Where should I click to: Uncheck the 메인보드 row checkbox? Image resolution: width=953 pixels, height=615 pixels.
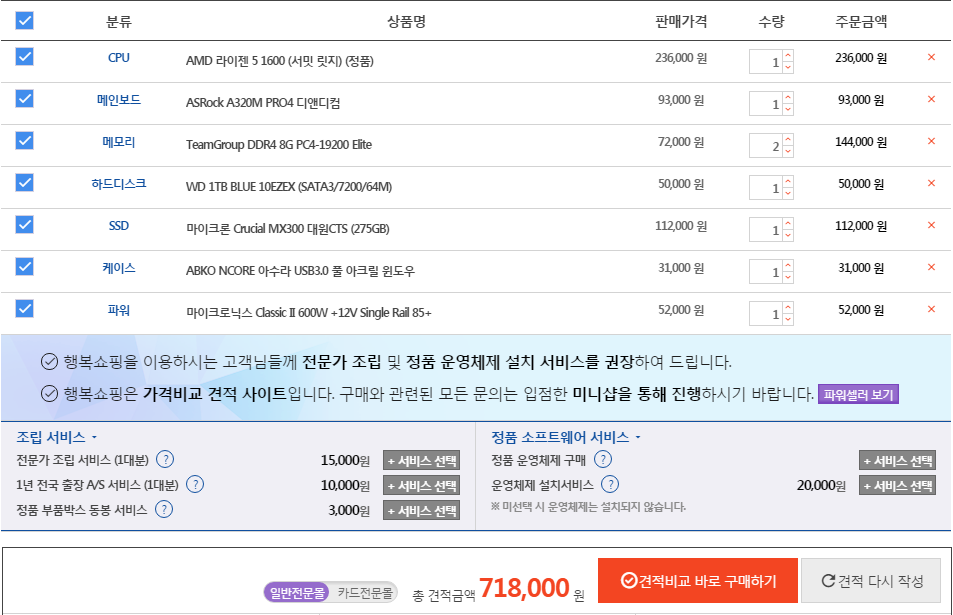click(x=25, y=99)
